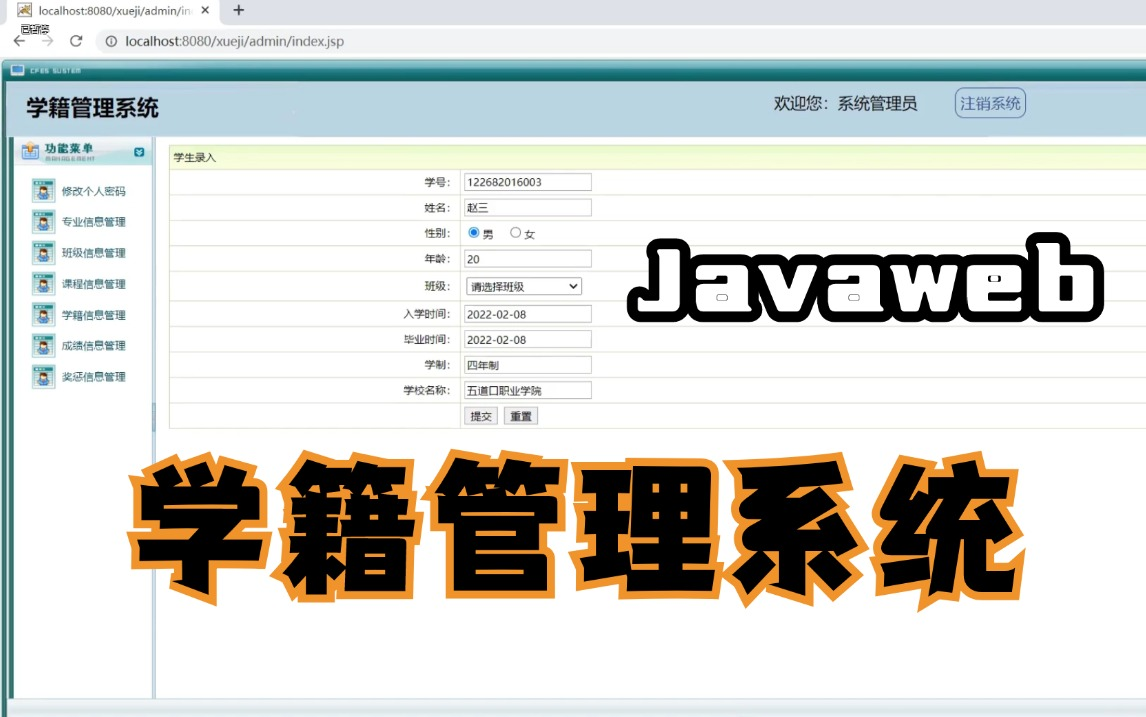Choose the 女 gender radio button
The image size is (1146, 717).
point(513,233)
